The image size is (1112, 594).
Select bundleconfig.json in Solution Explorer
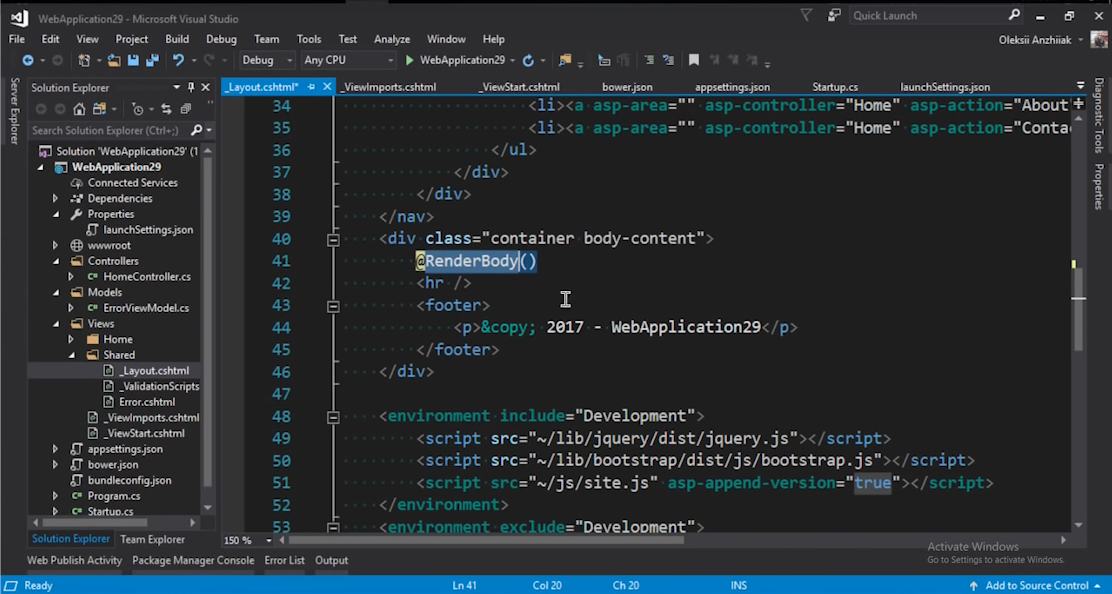click(129, 480)
